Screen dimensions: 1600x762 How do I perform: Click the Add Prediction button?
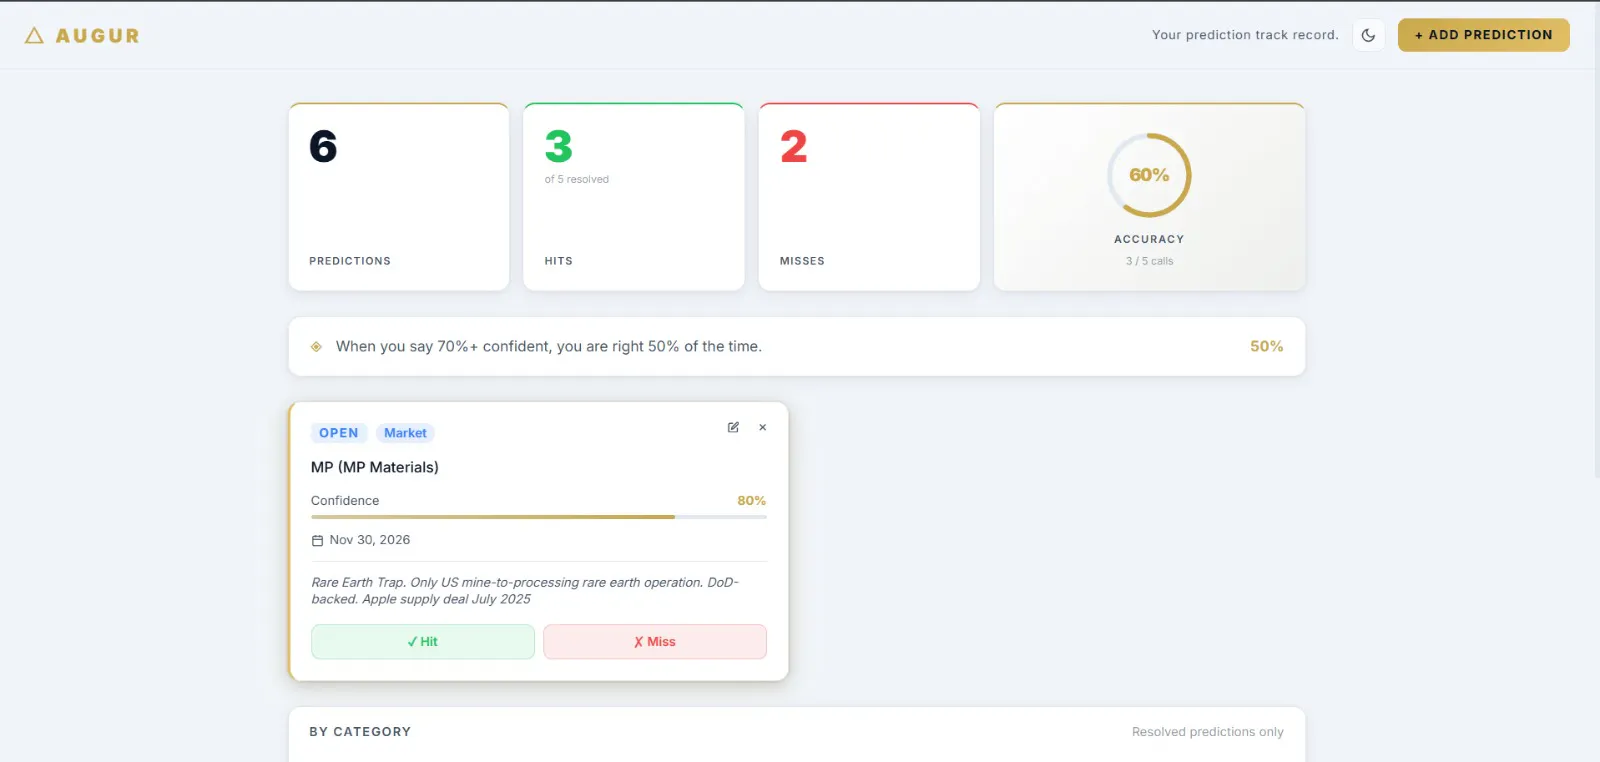pos(1483,35)
